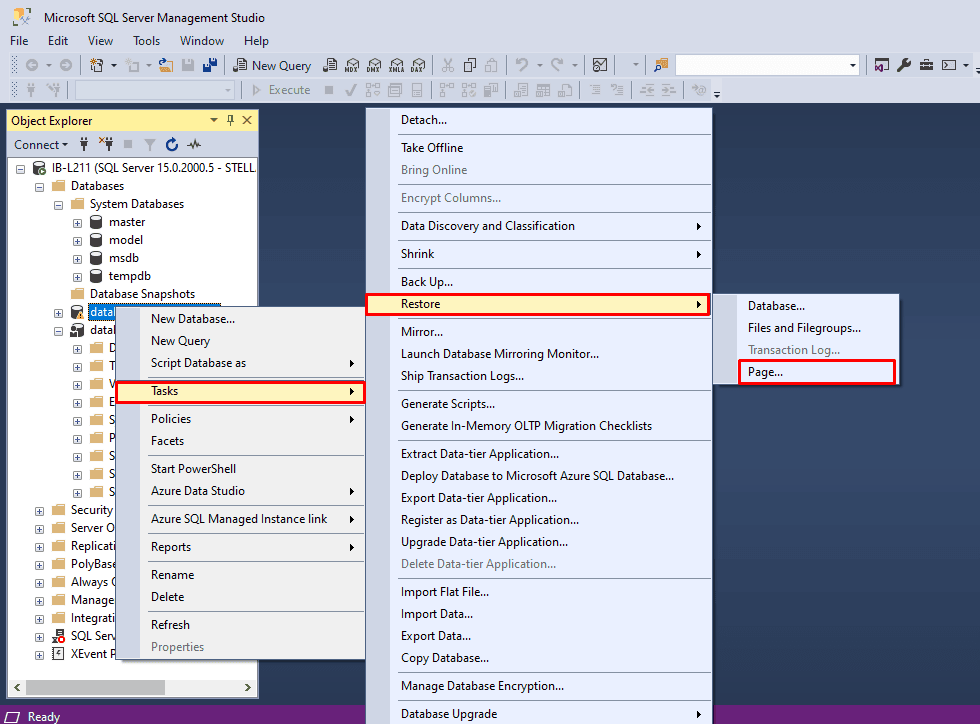Expand the Security folder node
Image resolution: width=980 pixels, height=724 pixels.
pyautogui.click(x=39, y=511)
